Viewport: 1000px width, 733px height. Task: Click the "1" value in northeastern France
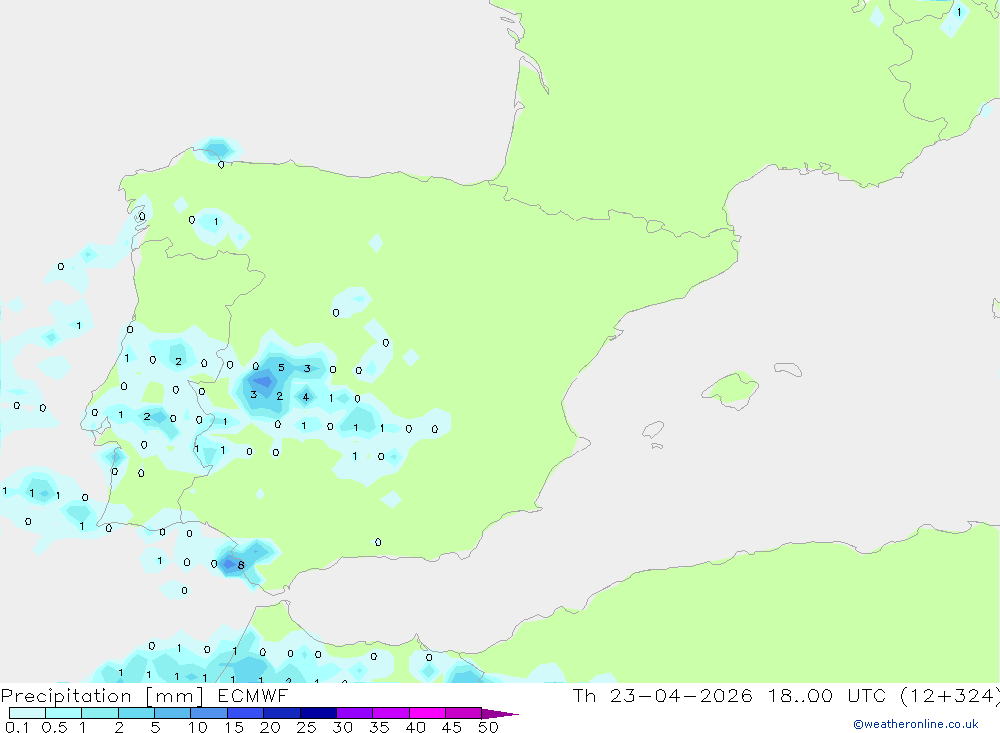959,12
